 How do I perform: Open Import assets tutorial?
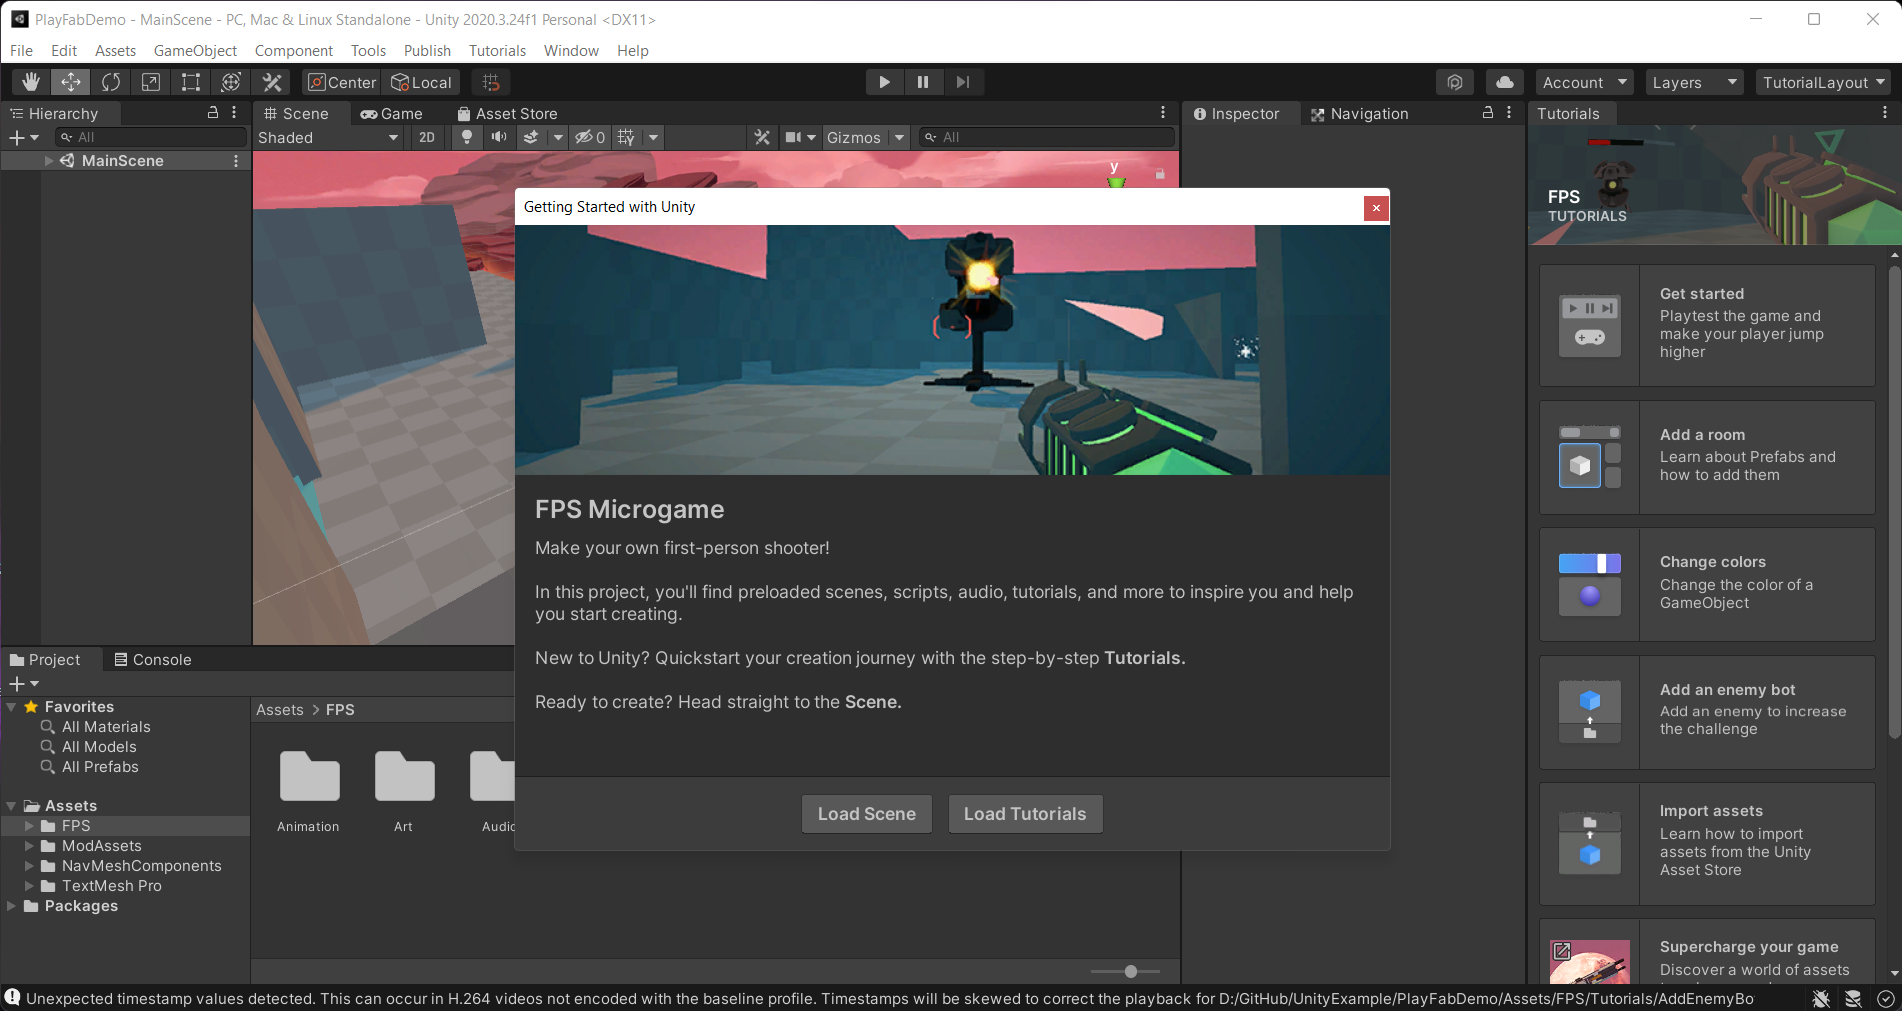point(1707,843)
